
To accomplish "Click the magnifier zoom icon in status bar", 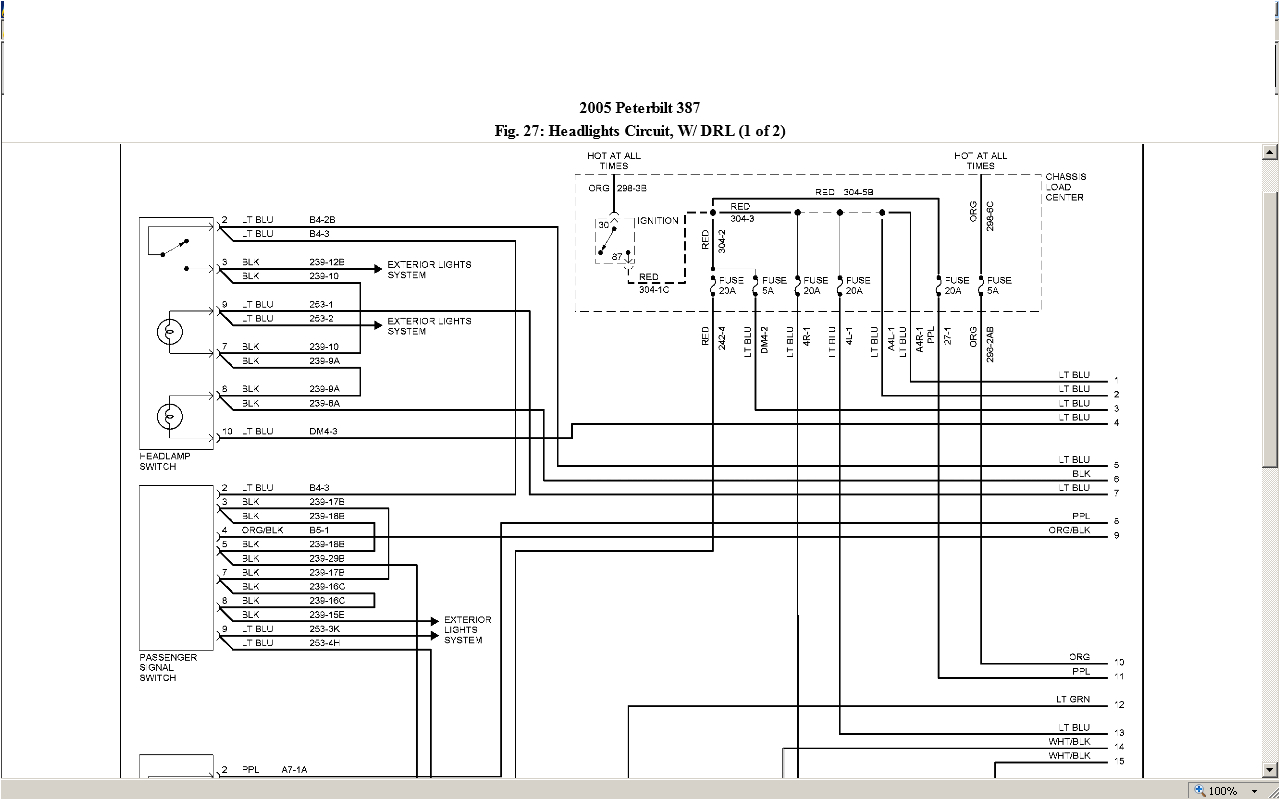I will 1199,791.
